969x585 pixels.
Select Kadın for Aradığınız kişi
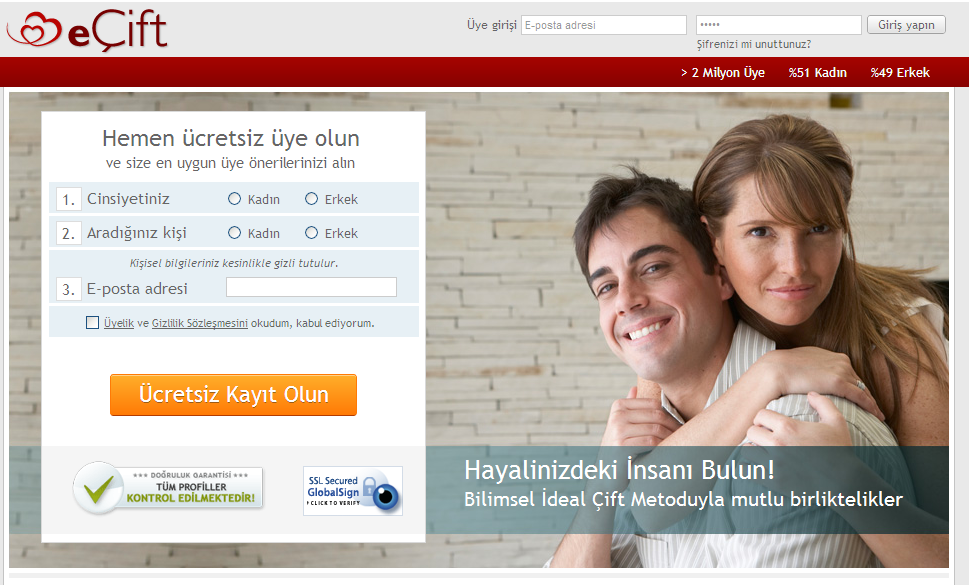pos(234,233)
